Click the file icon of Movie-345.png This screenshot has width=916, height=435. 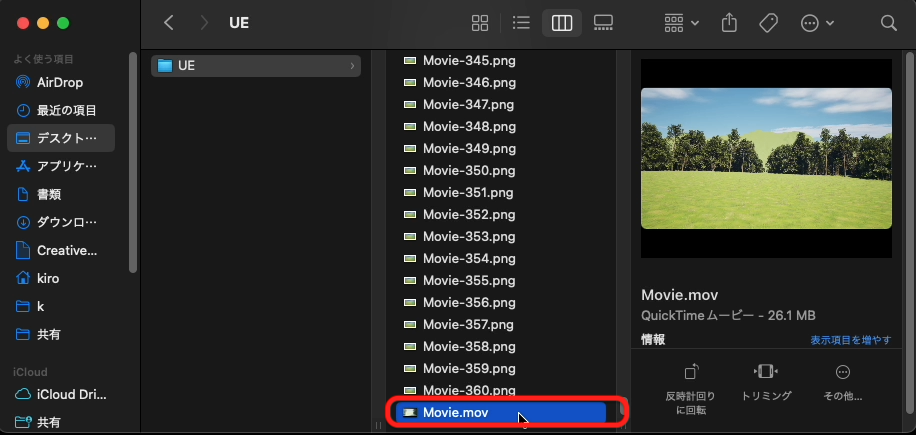tap(410, 60)
